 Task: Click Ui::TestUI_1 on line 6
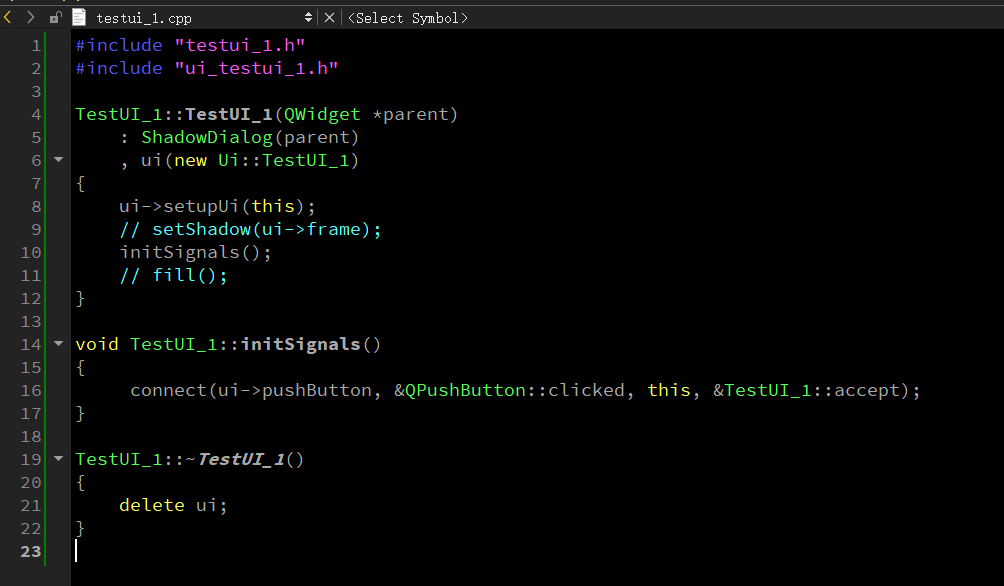coord(284,160)
